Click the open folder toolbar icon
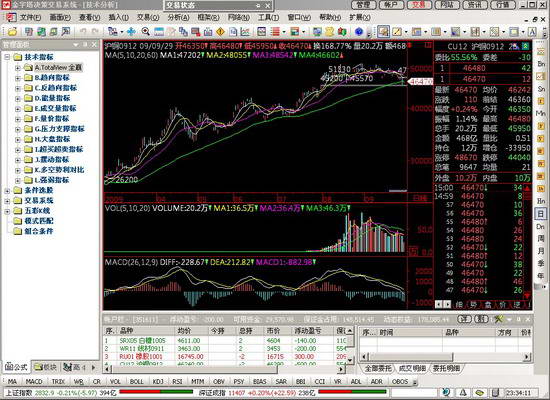The height and width of the screenshot is (400, 550). pos(12,32)
